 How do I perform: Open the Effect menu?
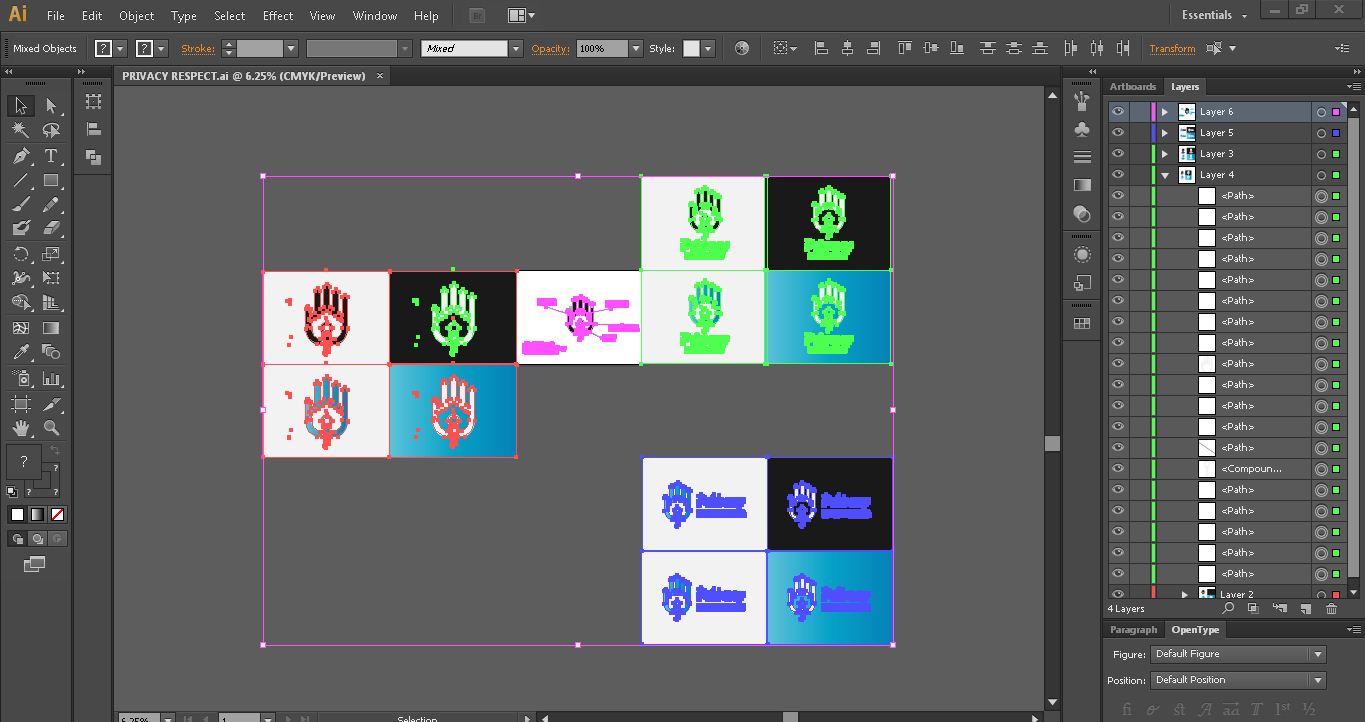(278, 16)
